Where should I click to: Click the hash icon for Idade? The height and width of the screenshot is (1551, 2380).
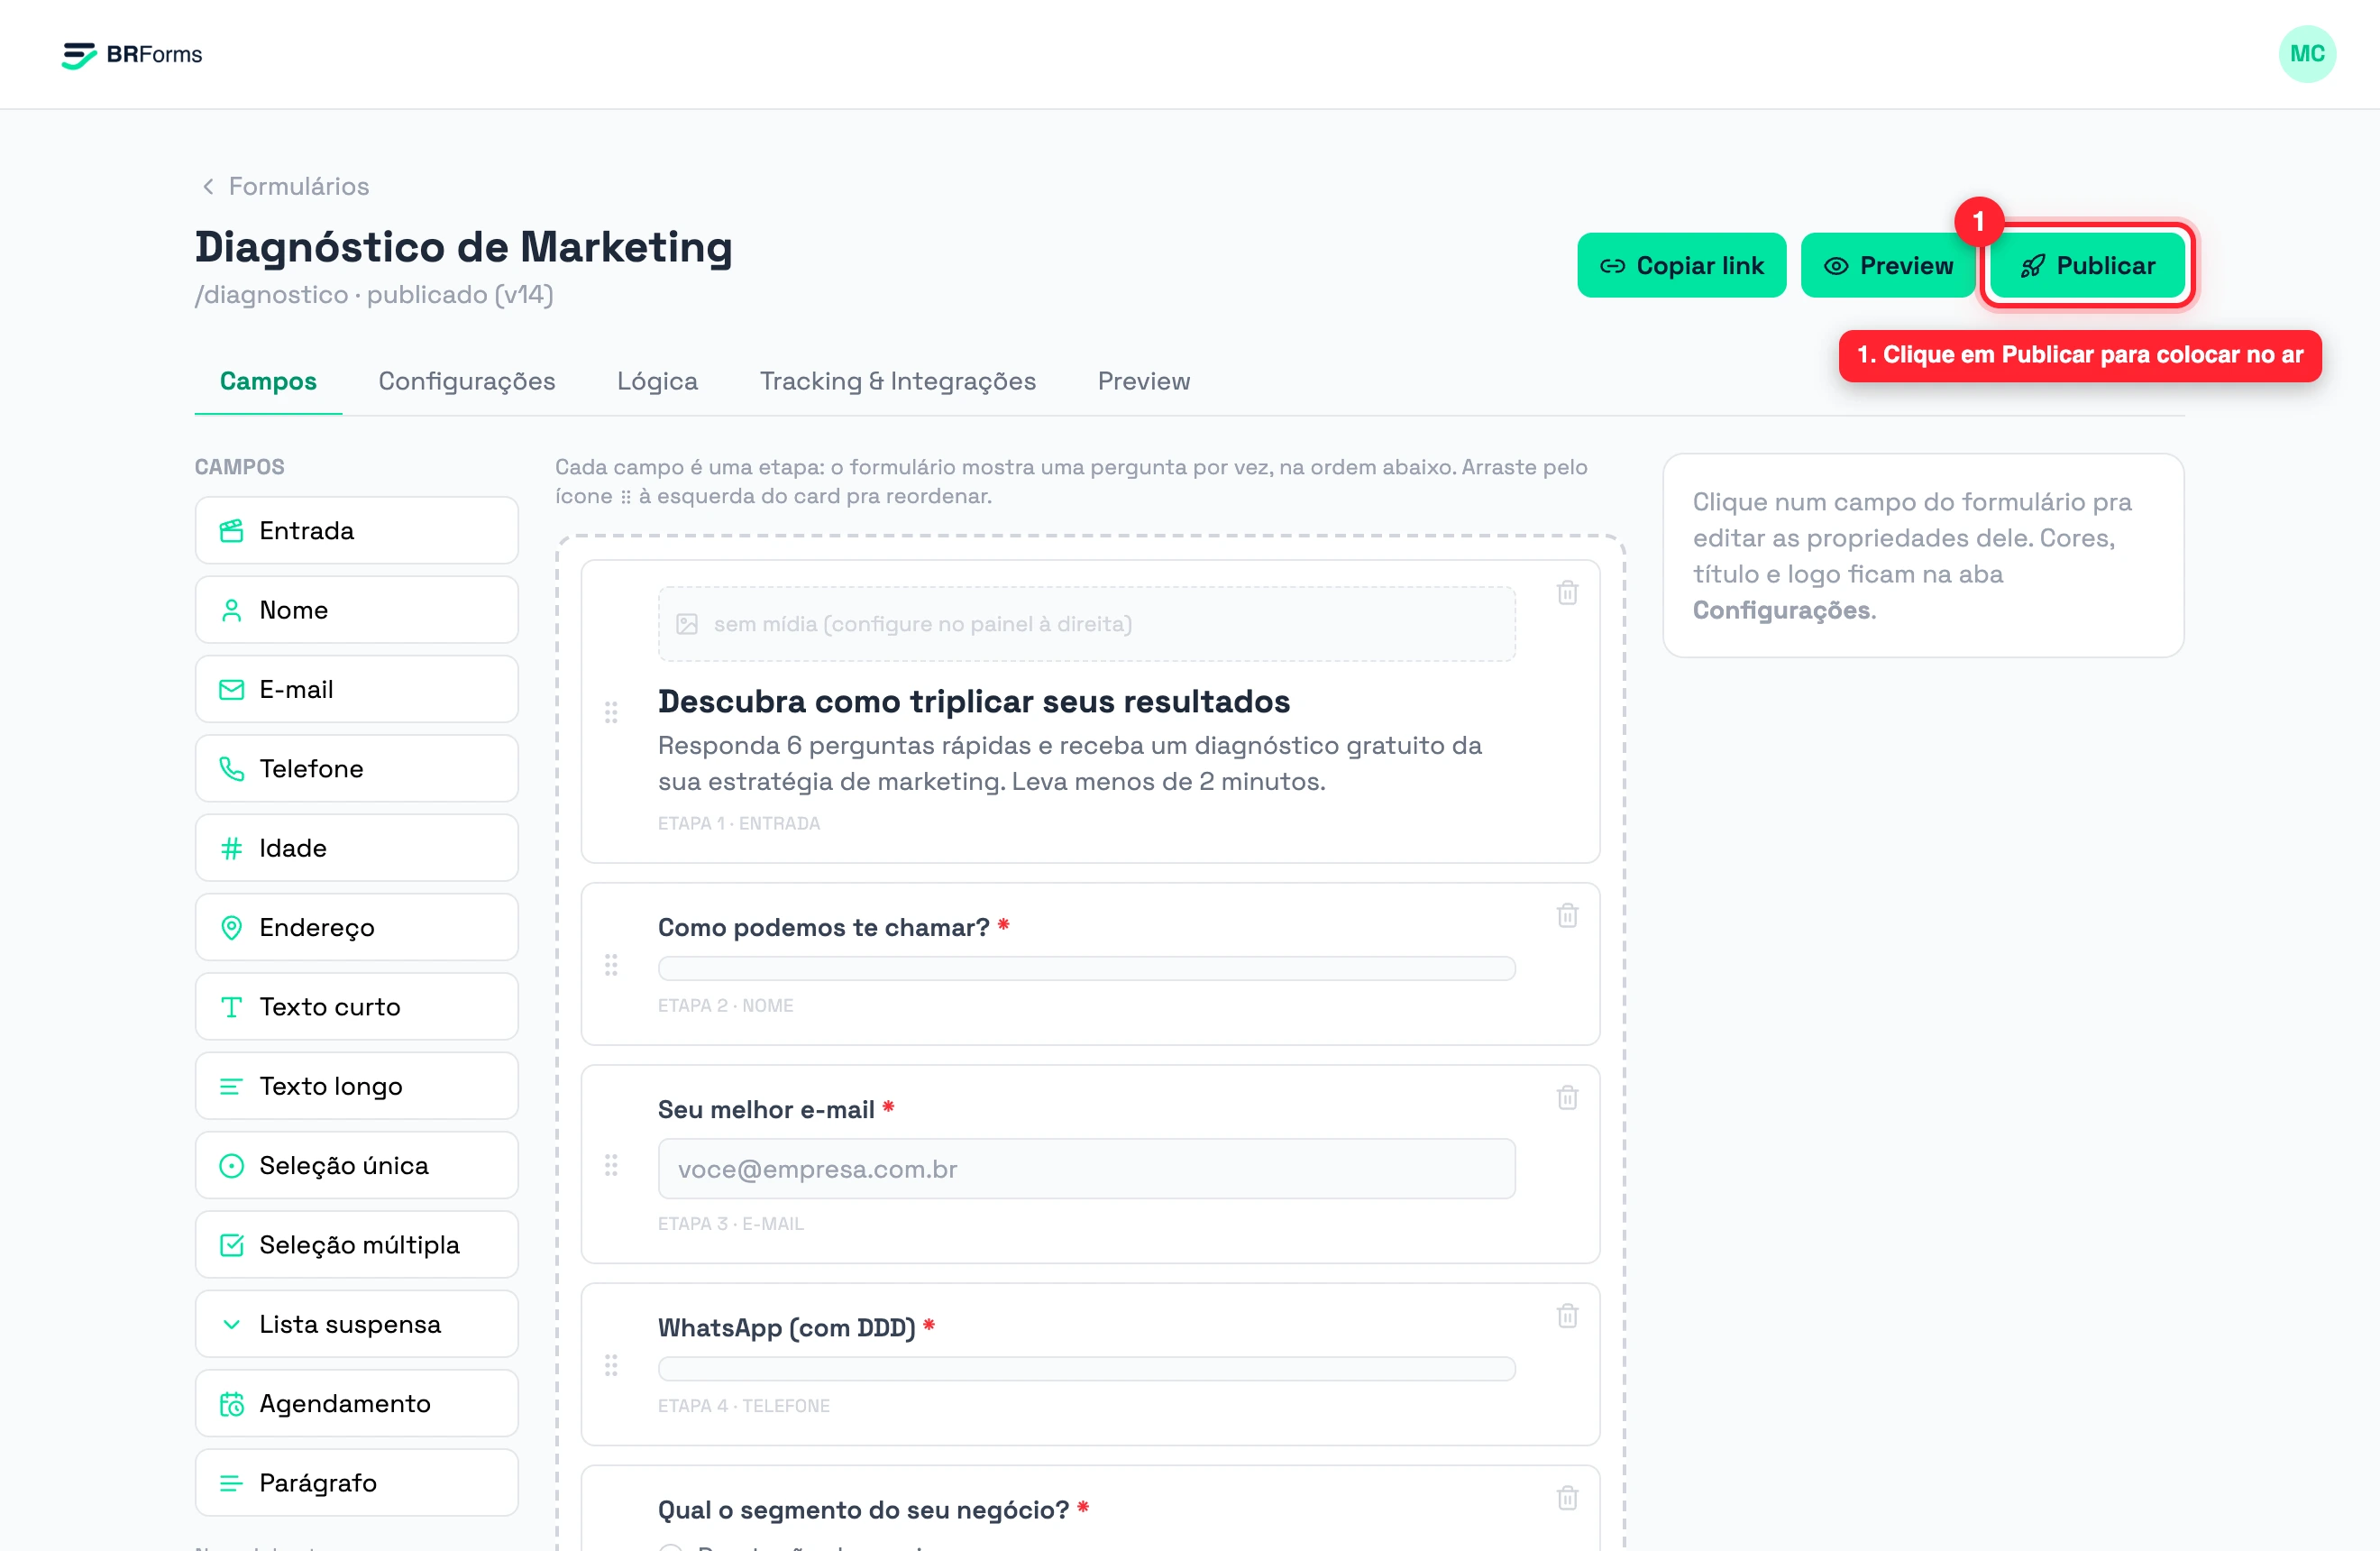[231, 848]
